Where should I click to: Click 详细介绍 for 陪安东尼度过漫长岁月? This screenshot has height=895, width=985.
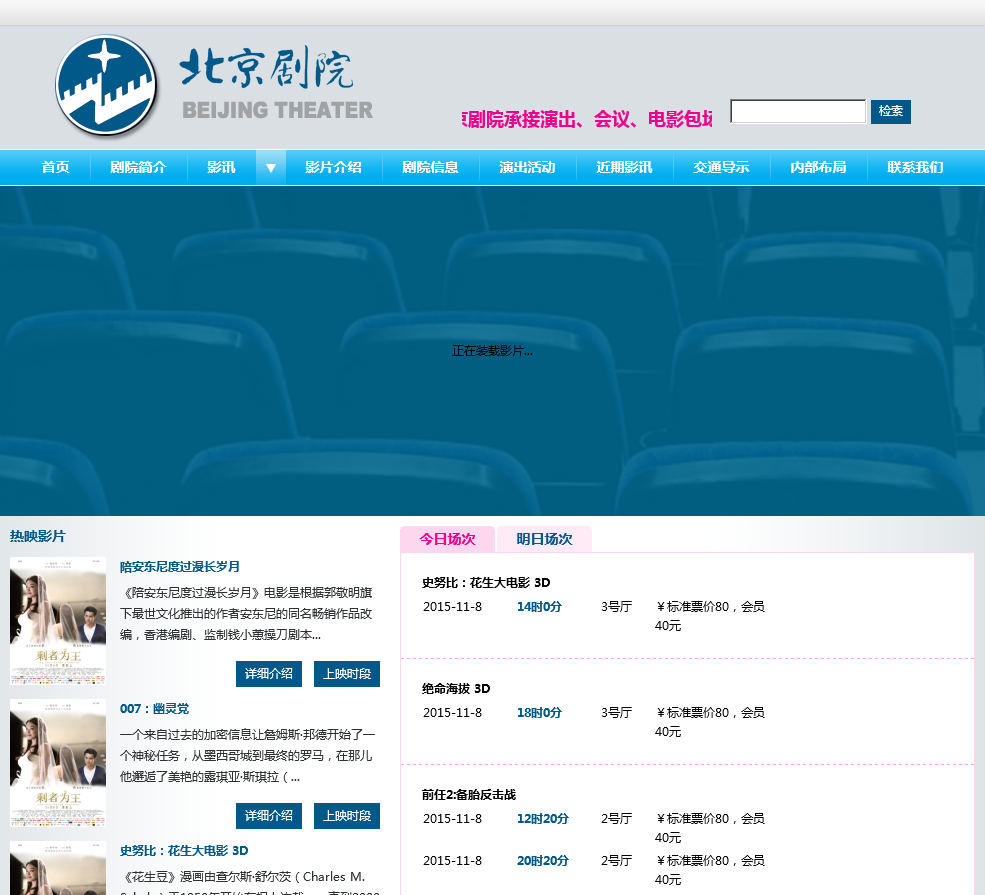pyautogui.click(x=269, y=674)
